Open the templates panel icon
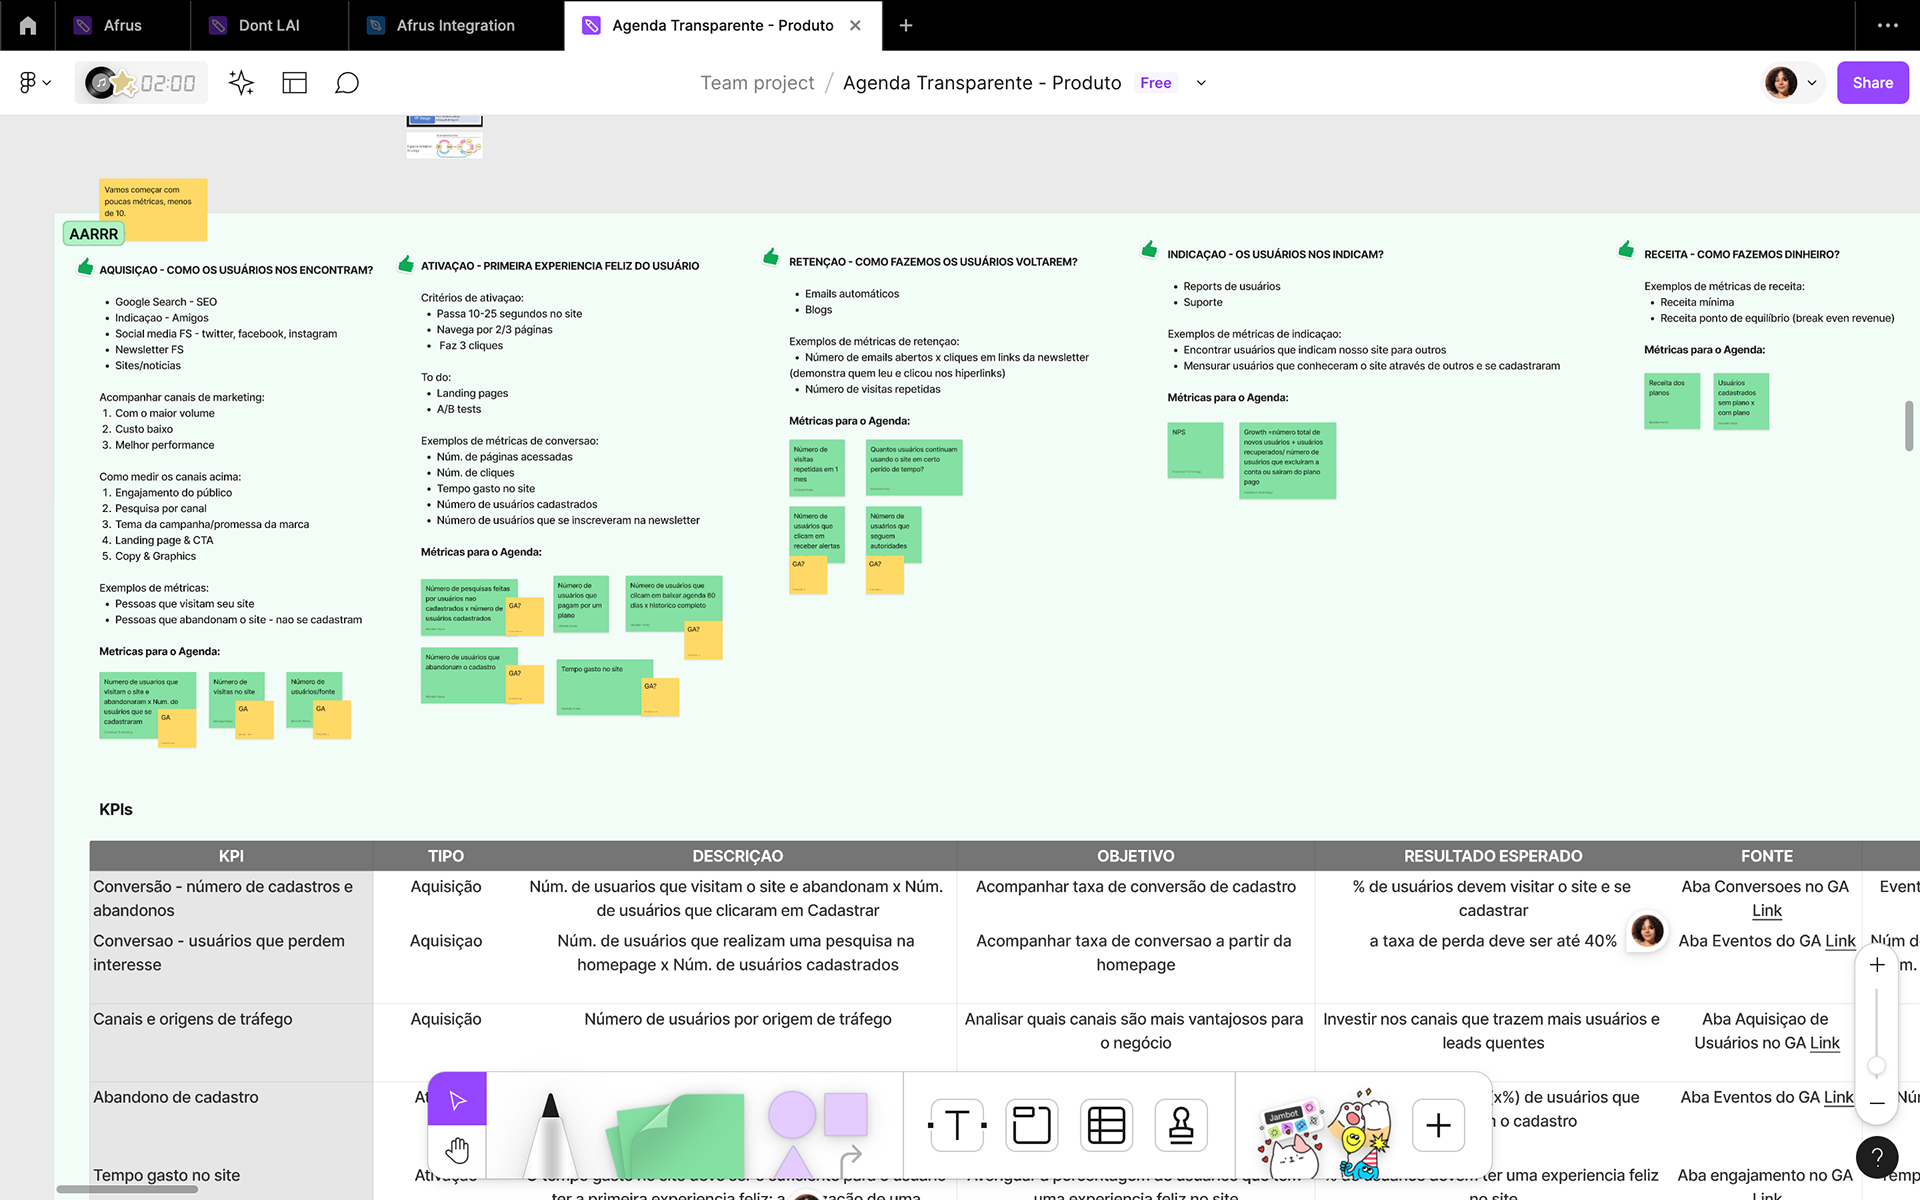 294,83
